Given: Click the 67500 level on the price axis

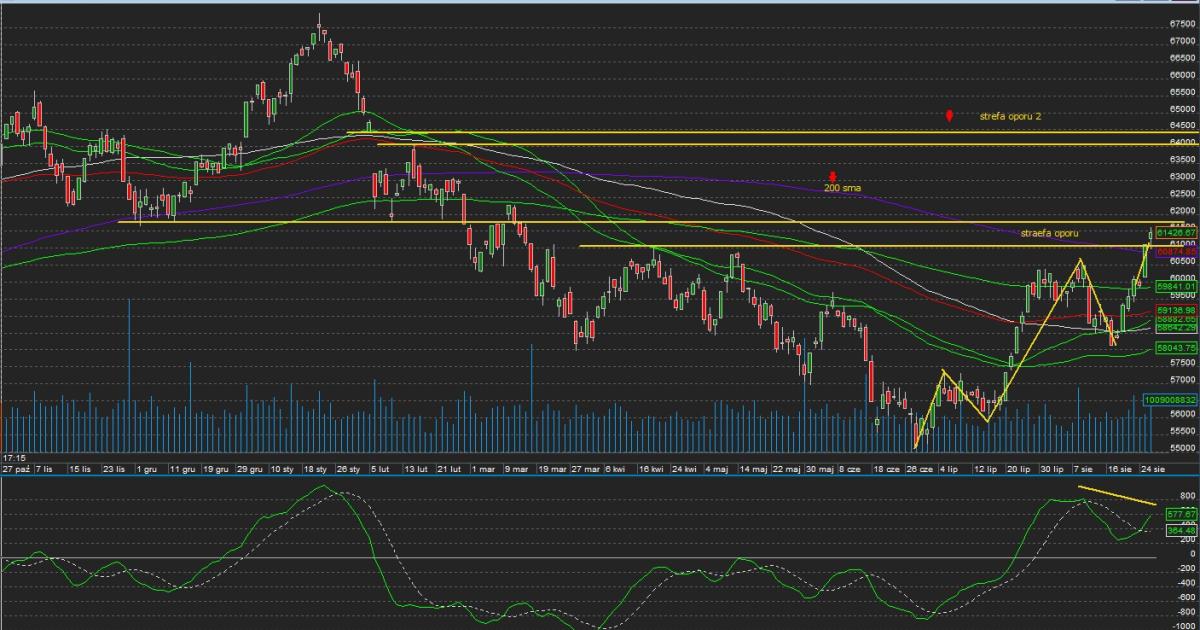Looking at the screenshot, I should click(1183, 22).
